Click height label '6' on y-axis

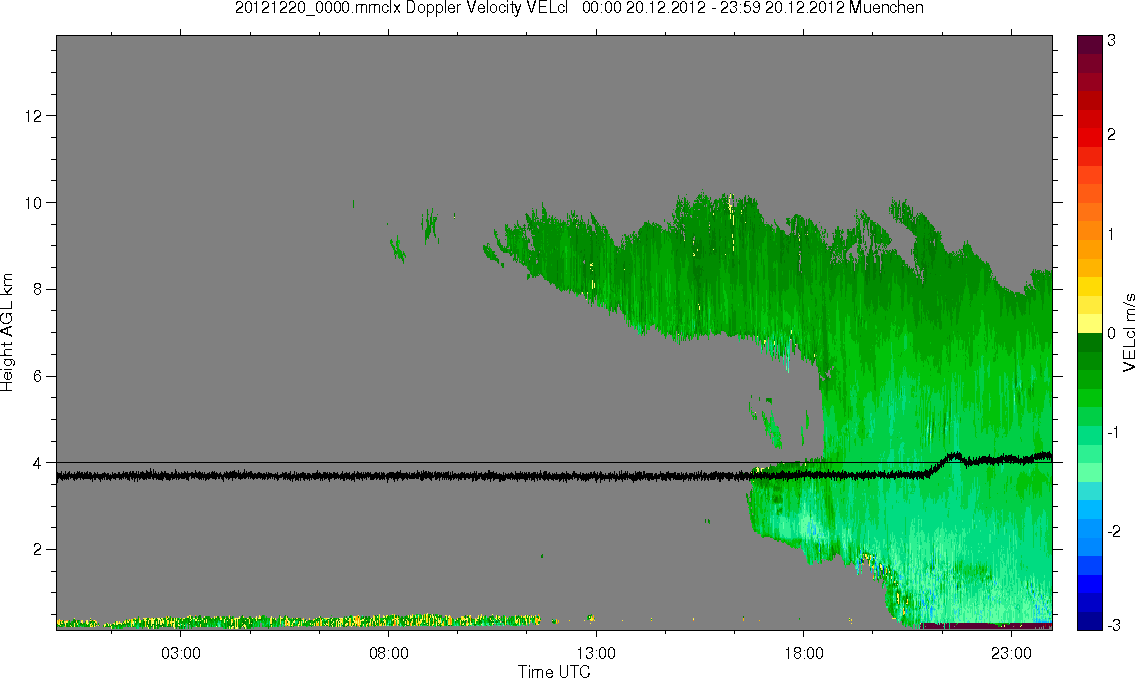(38, 376)
